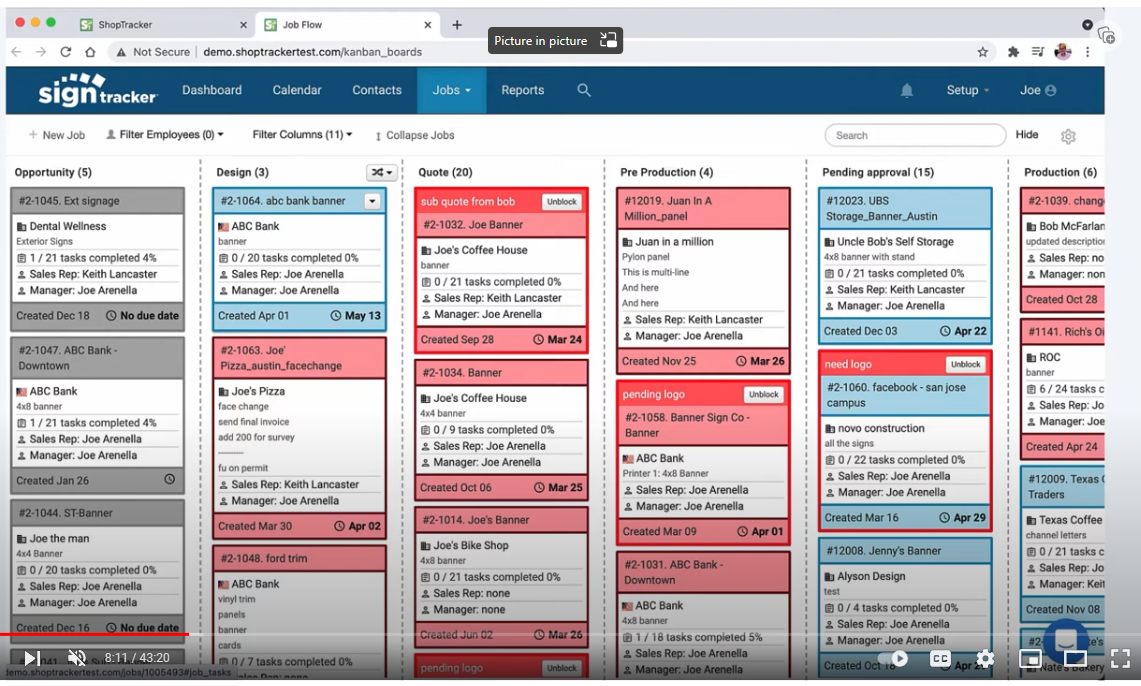Screen dimensions: 1141x686
Task: Open job #12008. Jenny's Banner
Action: 883,551
